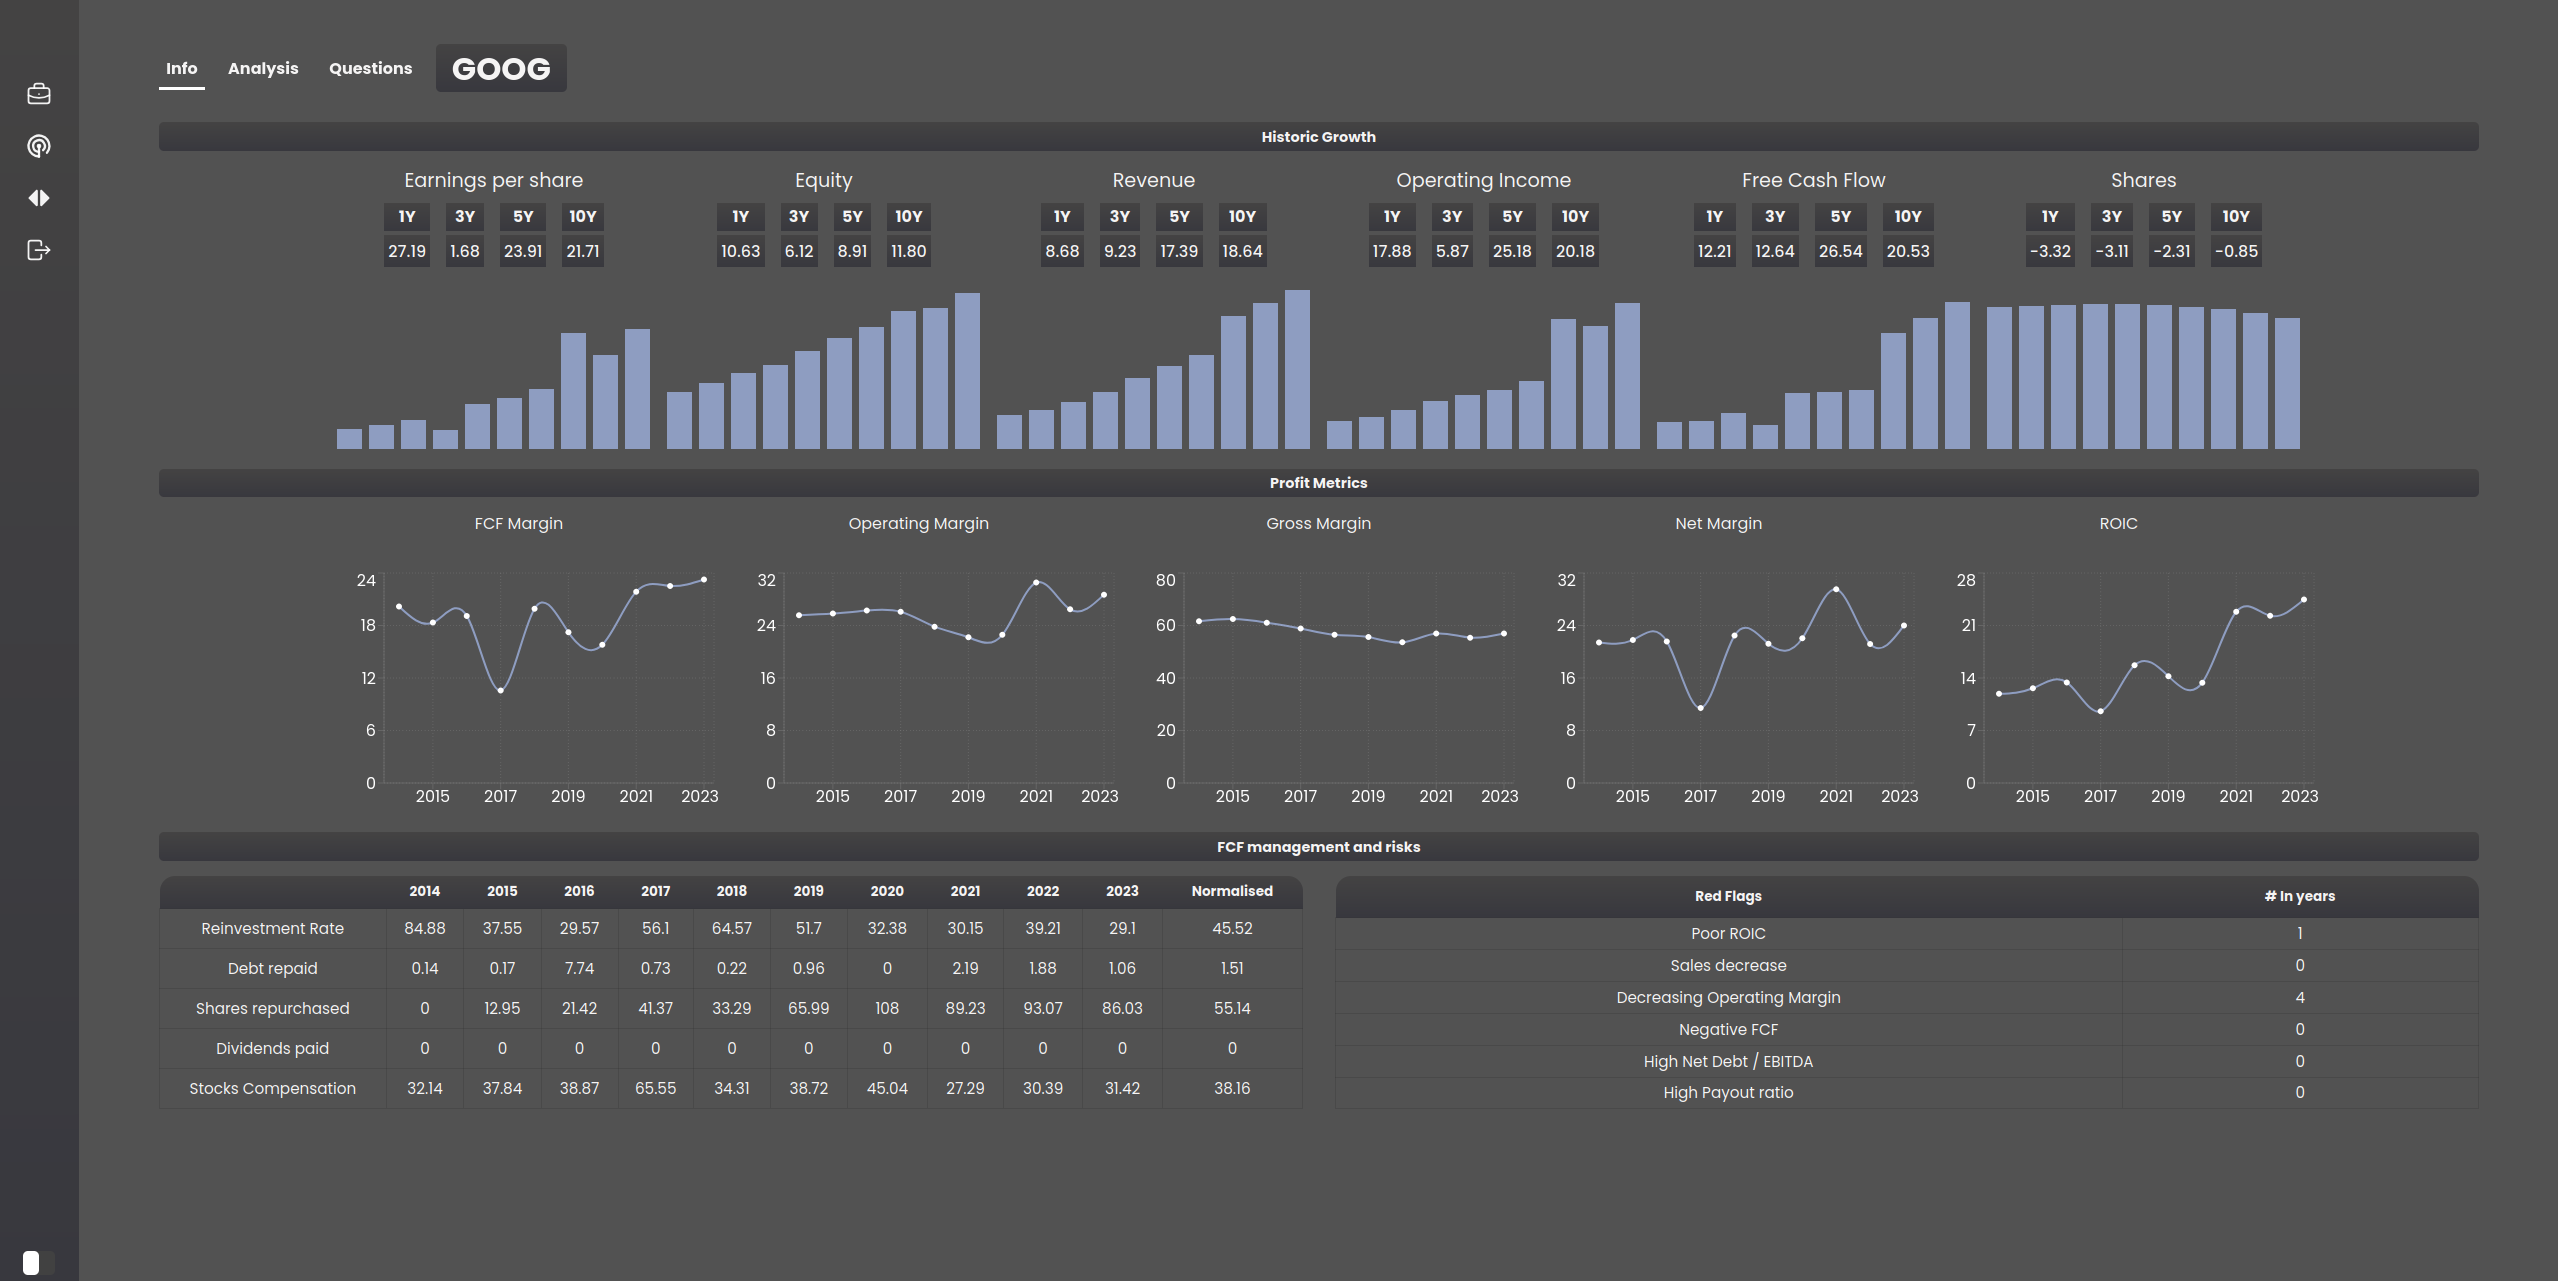The width and height of the screenshot is (2558, 1281).
Task: Open the Analysis tab
Action: point(263,68)
